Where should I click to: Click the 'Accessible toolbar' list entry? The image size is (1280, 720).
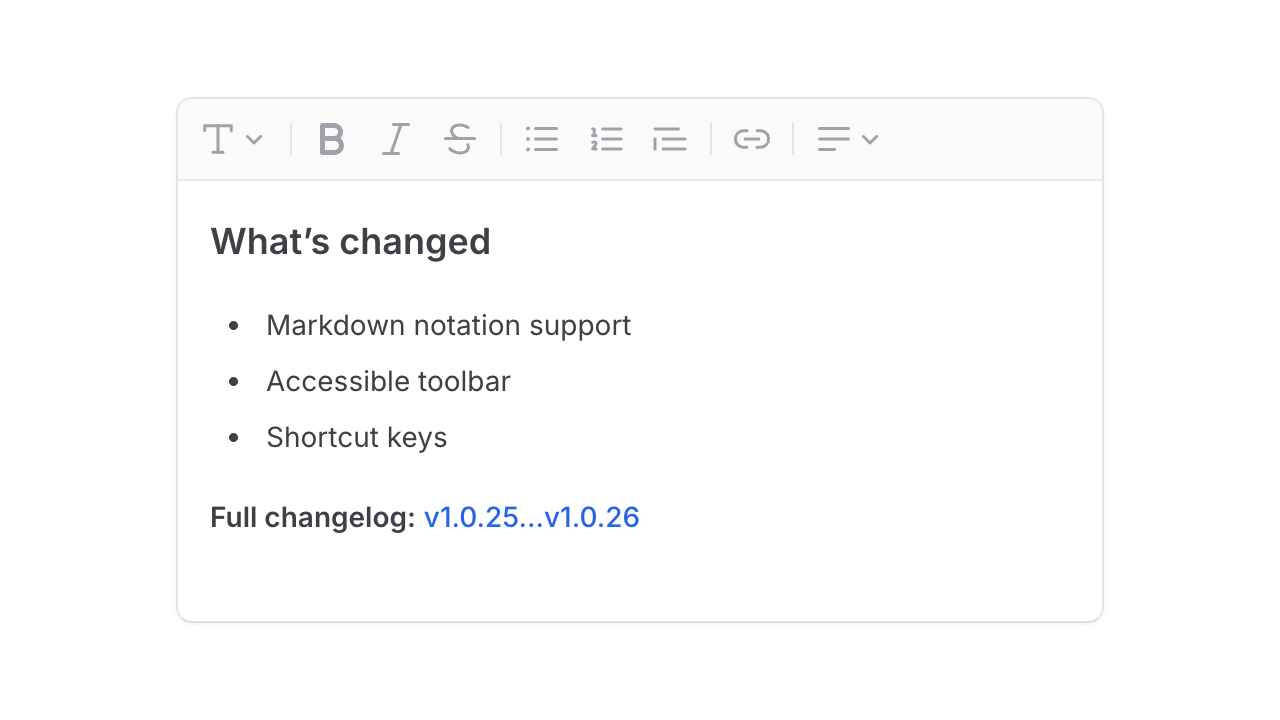coord(388,381)
